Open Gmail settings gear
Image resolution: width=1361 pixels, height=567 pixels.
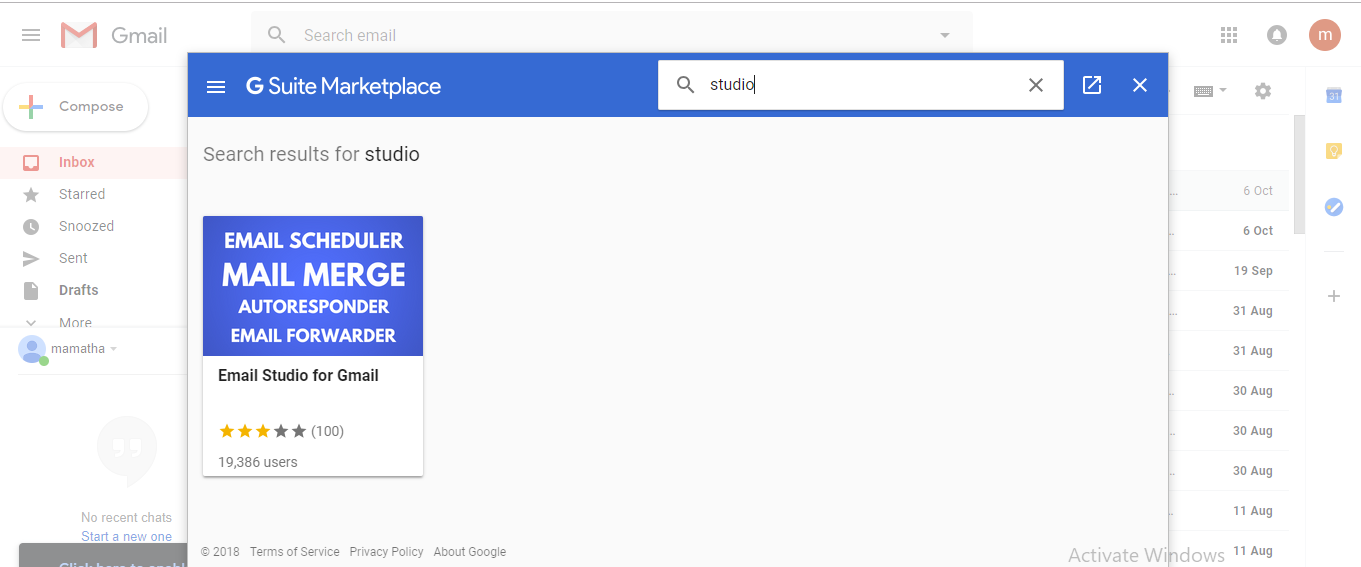click(x=1263, y=91)
